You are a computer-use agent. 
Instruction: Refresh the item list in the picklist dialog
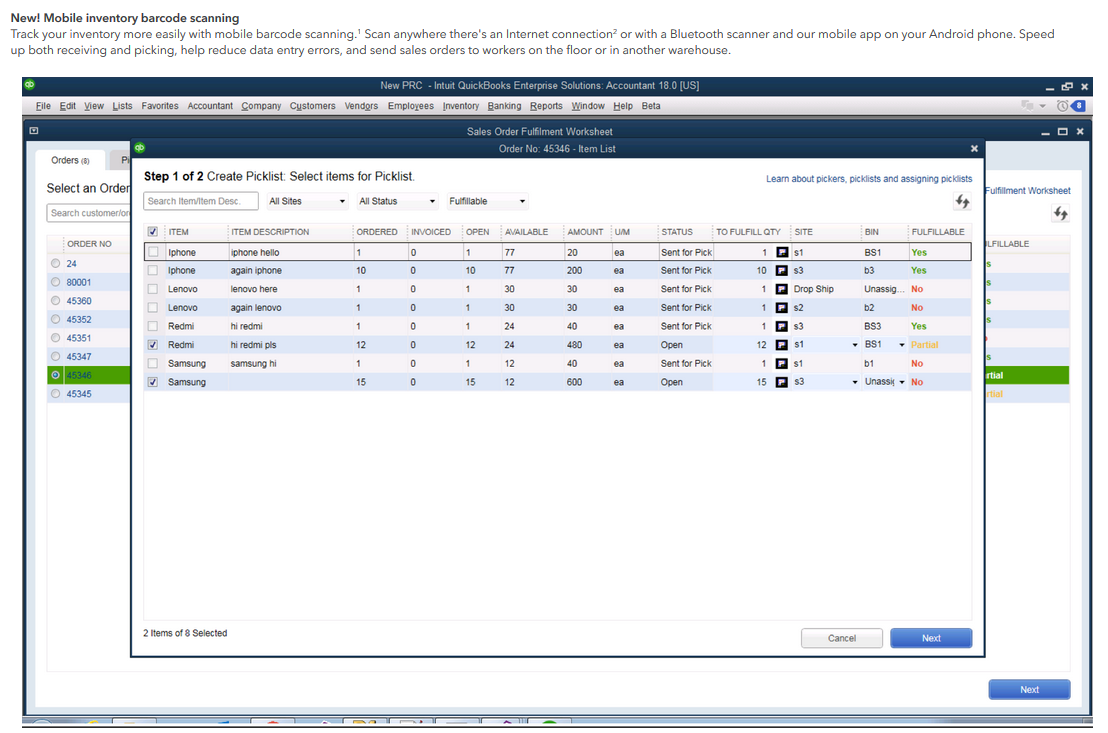[x=962, y=201]
